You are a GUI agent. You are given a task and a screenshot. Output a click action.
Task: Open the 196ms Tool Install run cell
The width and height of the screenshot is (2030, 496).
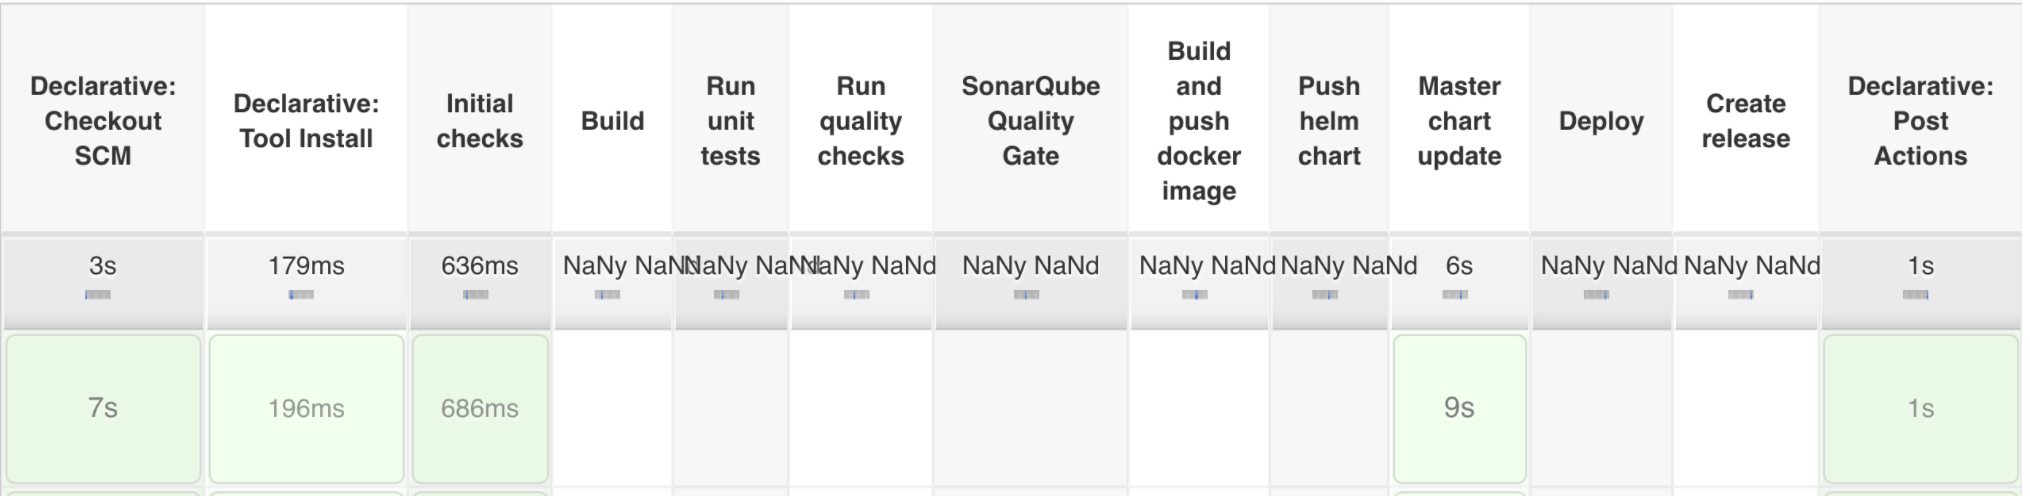tap(306, 408)
